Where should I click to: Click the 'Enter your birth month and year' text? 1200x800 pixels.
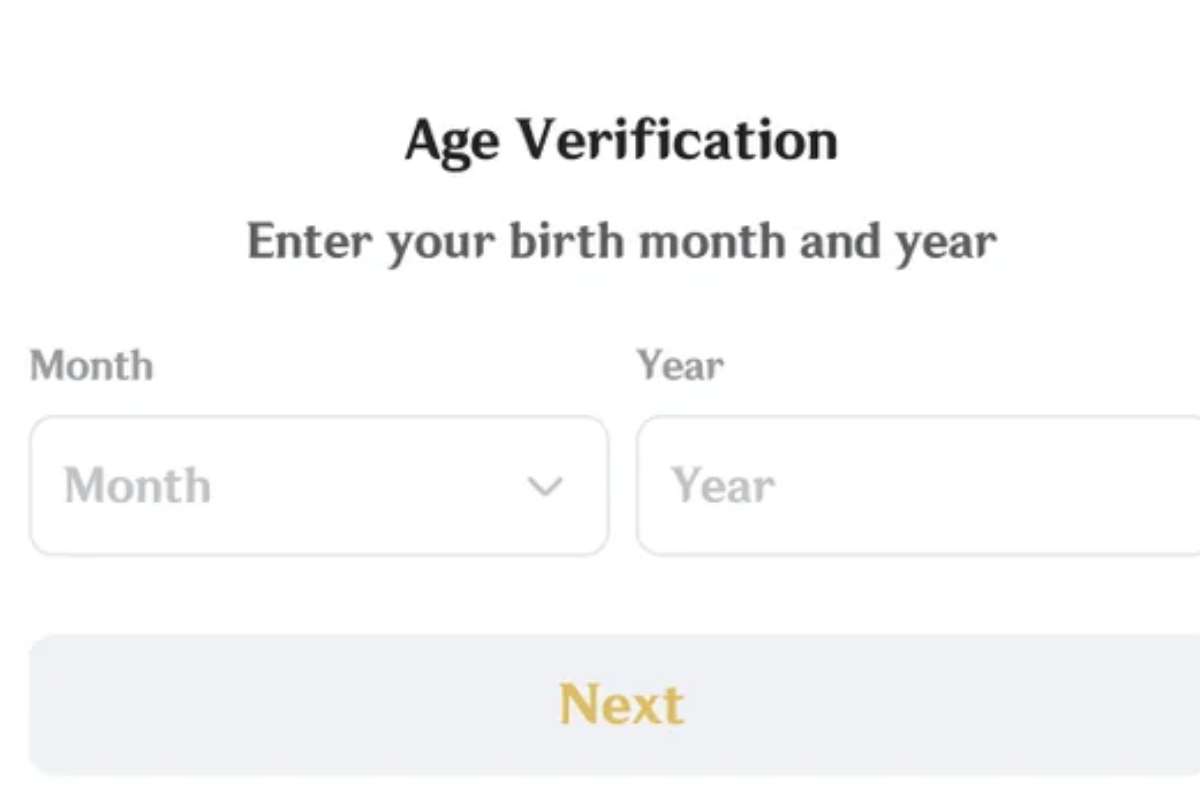621,242
